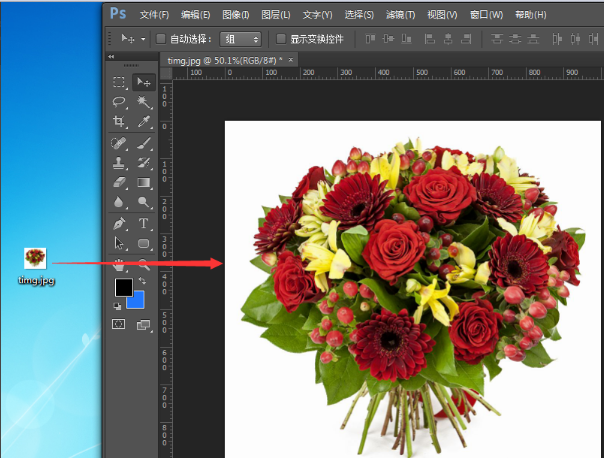Select the Rectangular Marquee tool
Screen dimensions: 604x458
point(119,82)
